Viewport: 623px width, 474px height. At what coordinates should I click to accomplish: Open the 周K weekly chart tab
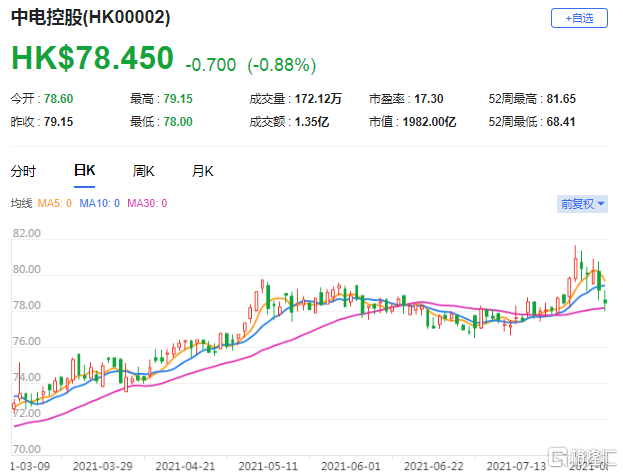144,170
